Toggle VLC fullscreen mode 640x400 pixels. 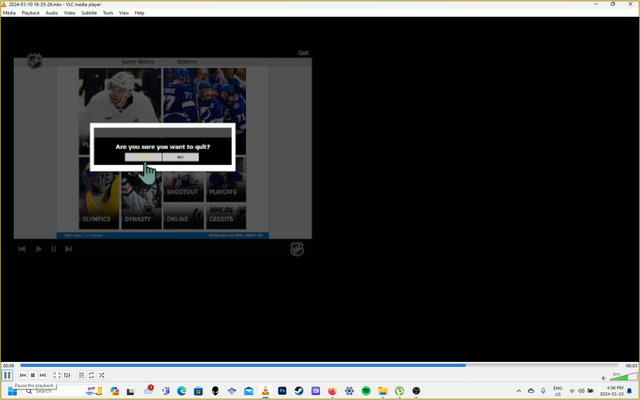tap(57, 375)
